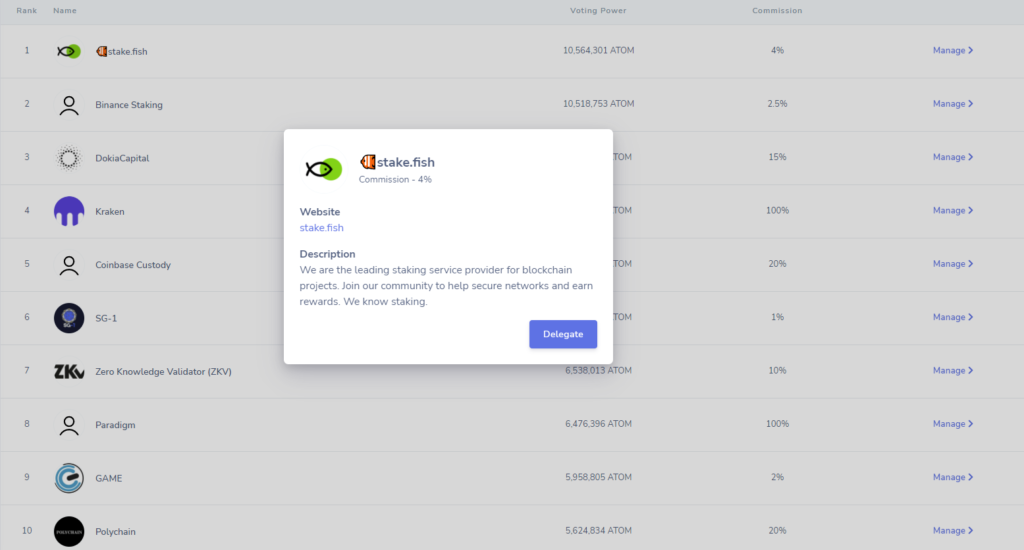This screenshot has width=1024, height=550.
Task: Open Manage for the Polychain row
Action: pyautogui.click(x=953, y=530)
